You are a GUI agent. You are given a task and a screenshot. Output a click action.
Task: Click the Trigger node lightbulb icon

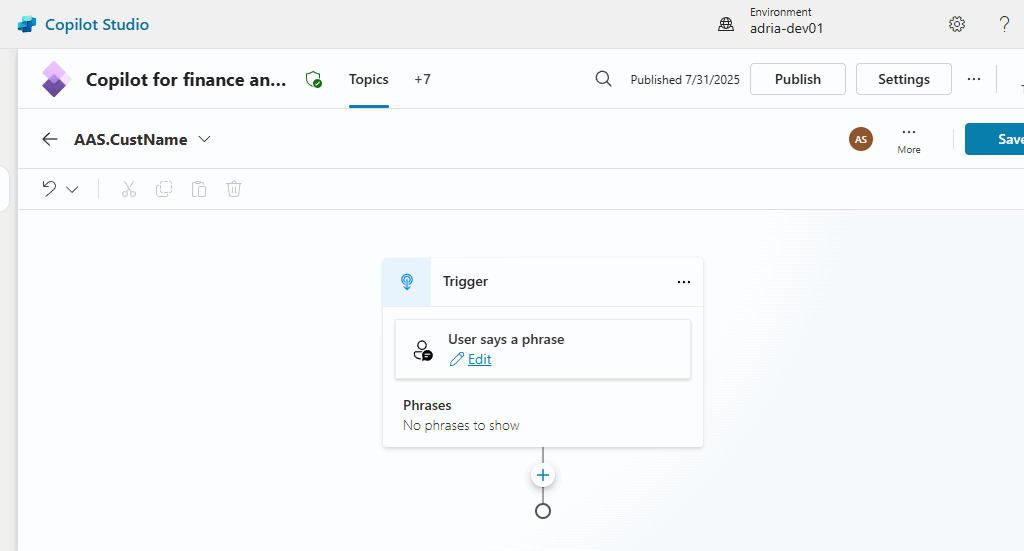[x=407, y=282]
